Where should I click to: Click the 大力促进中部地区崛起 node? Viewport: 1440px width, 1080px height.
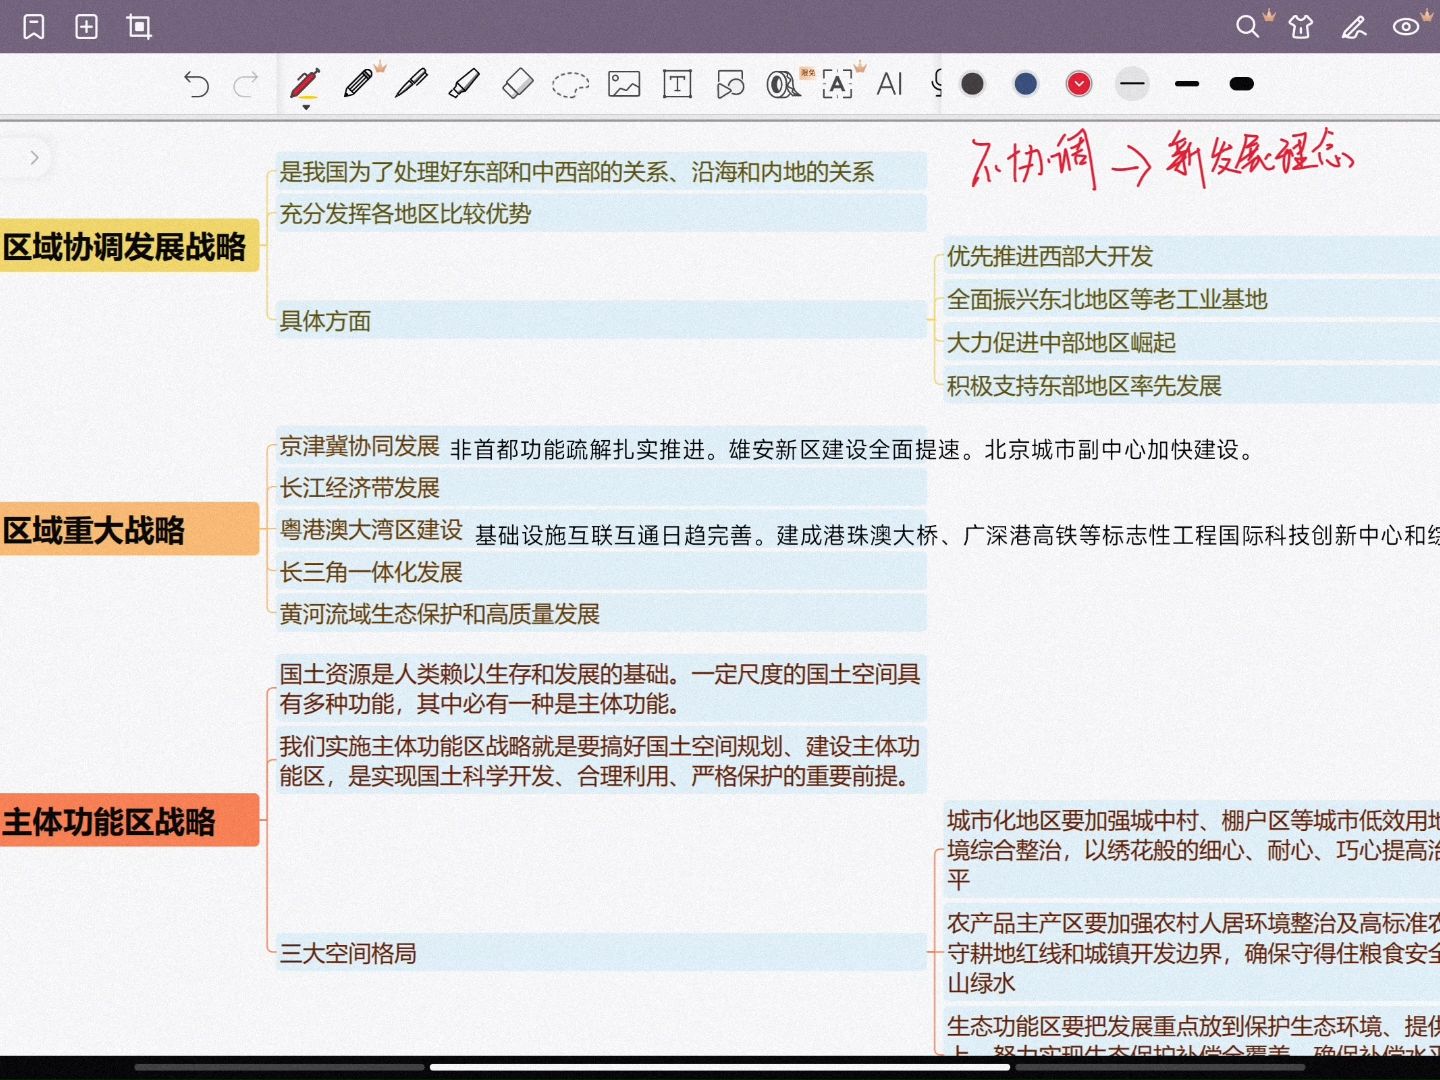point(1191,342)
